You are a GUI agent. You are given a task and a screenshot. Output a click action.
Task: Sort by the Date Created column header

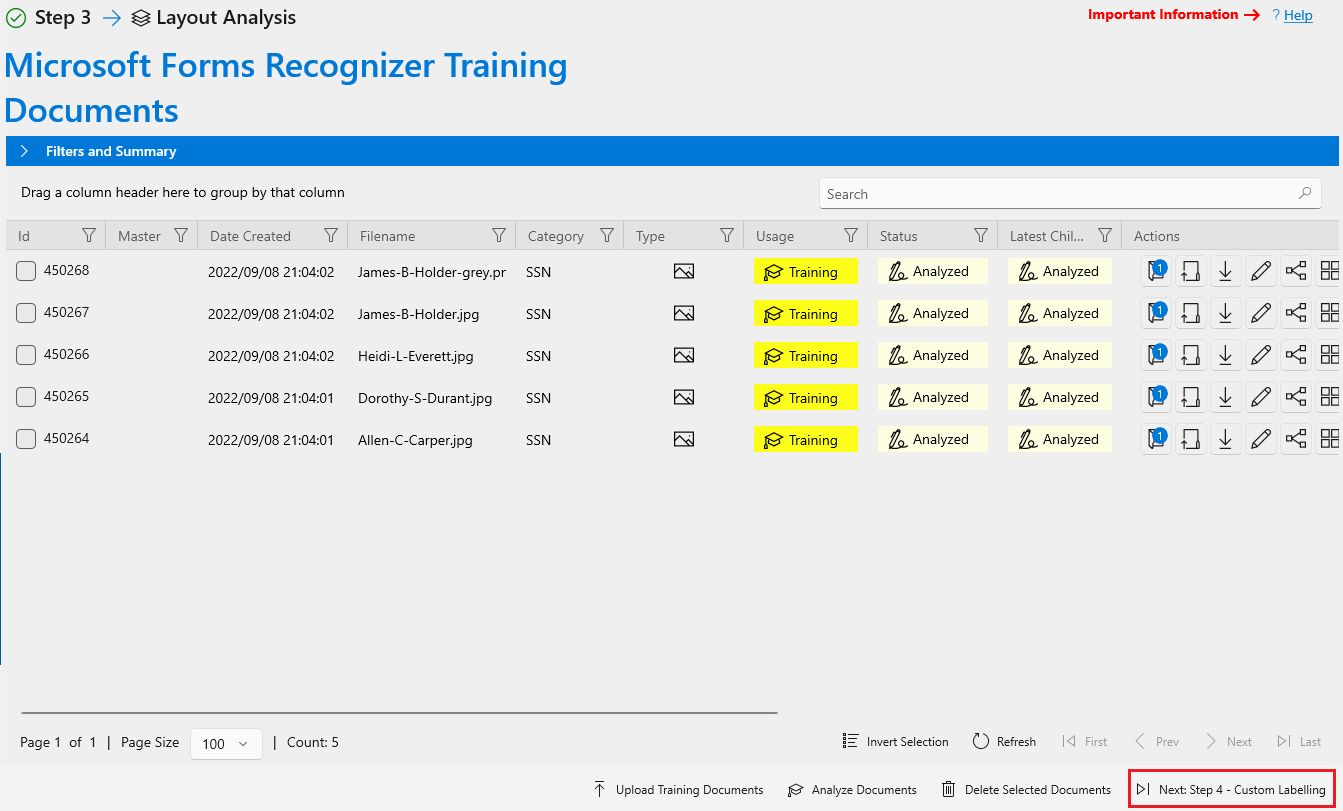pyautogui.click(x=250, y=236)
